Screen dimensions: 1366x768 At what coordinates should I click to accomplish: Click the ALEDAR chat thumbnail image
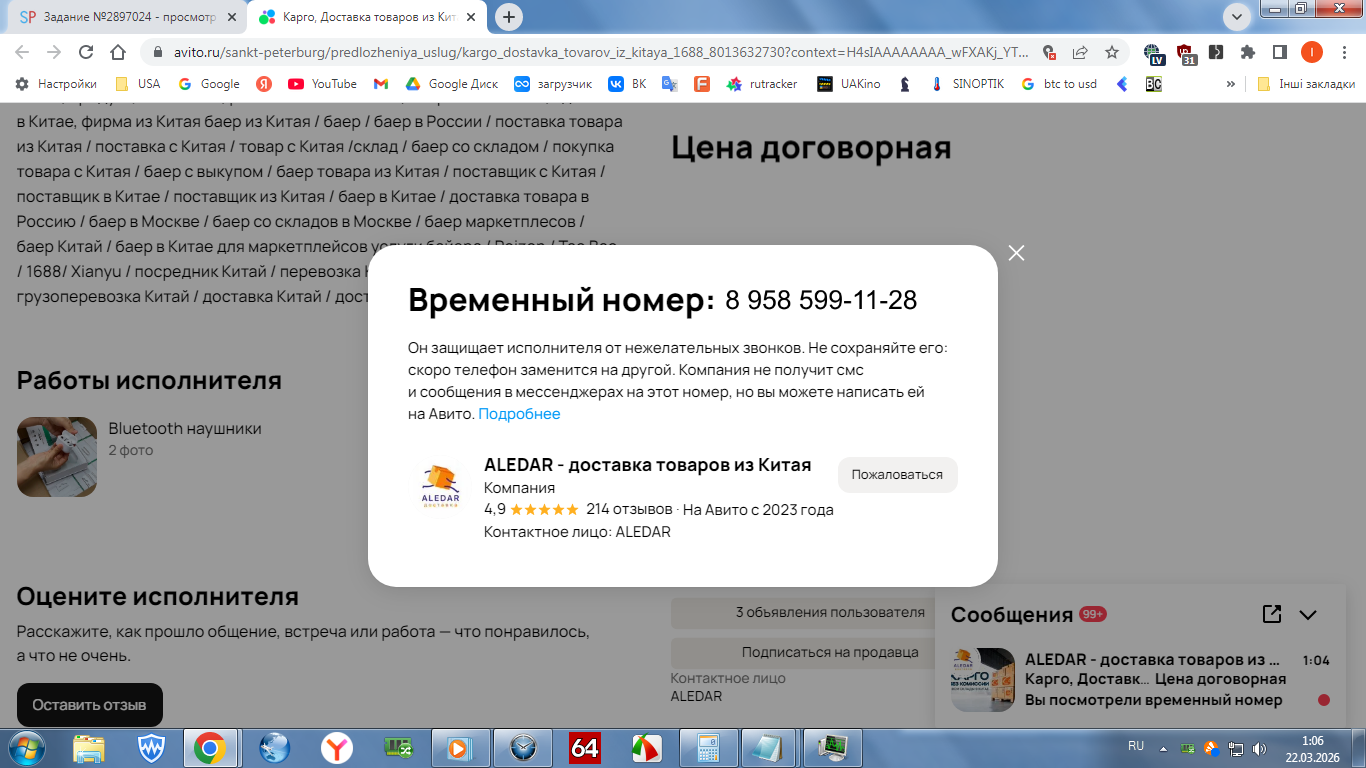coord(982,680)
